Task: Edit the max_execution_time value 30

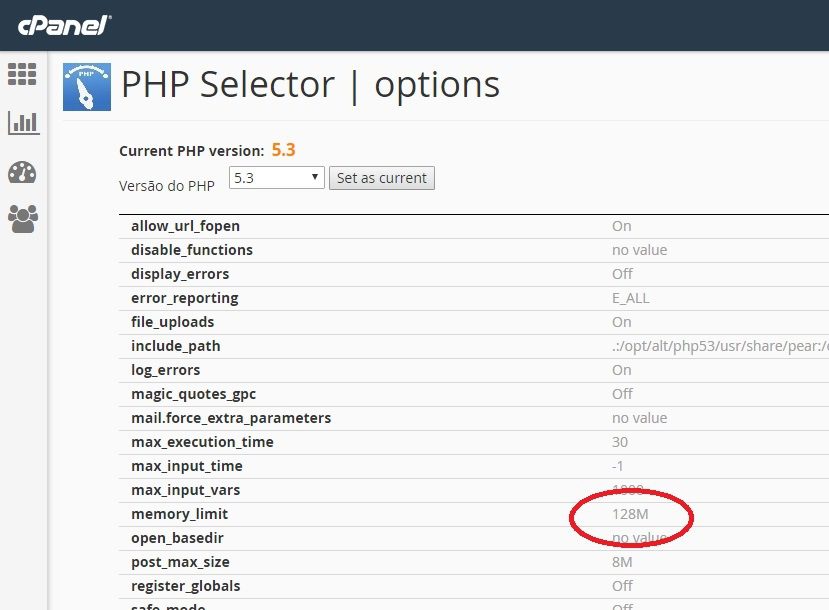Action: (620, 442)
